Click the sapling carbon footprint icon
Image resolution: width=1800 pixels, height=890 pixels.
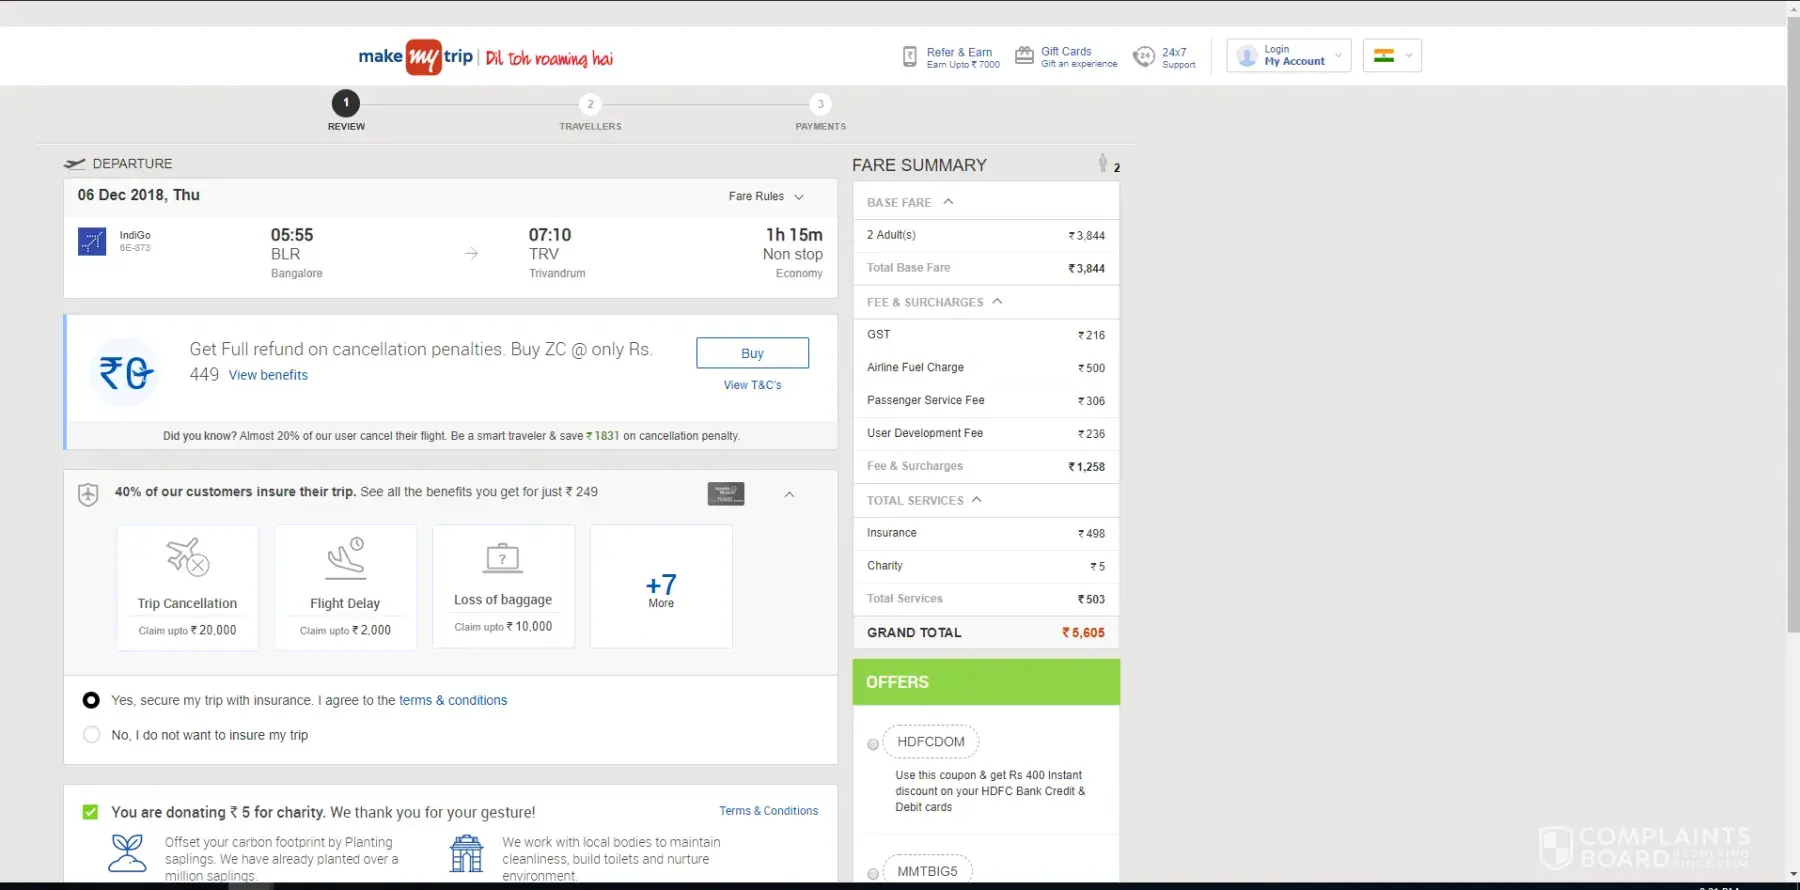point(128,853)
